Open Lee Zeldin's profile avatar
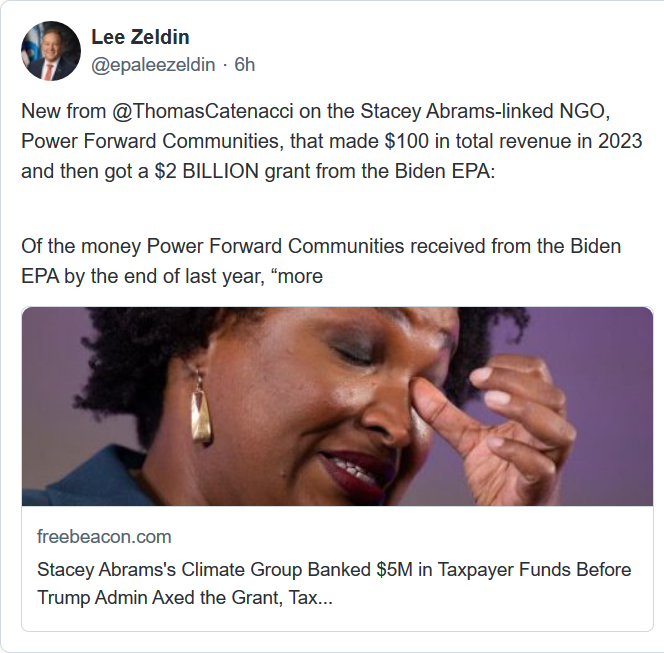This screenshot has width=664, height=653. [51, 51]
